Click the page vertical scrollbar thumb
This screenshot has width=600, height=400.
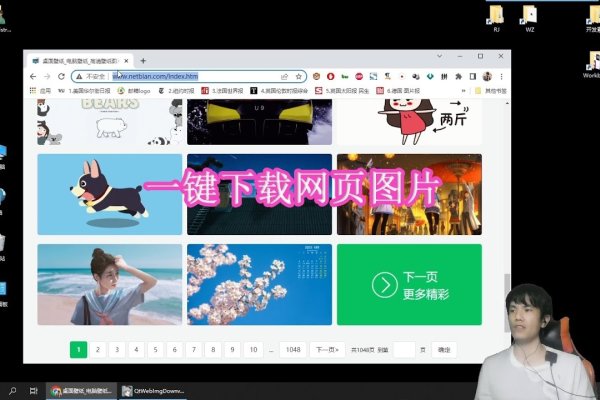(507, 302)
